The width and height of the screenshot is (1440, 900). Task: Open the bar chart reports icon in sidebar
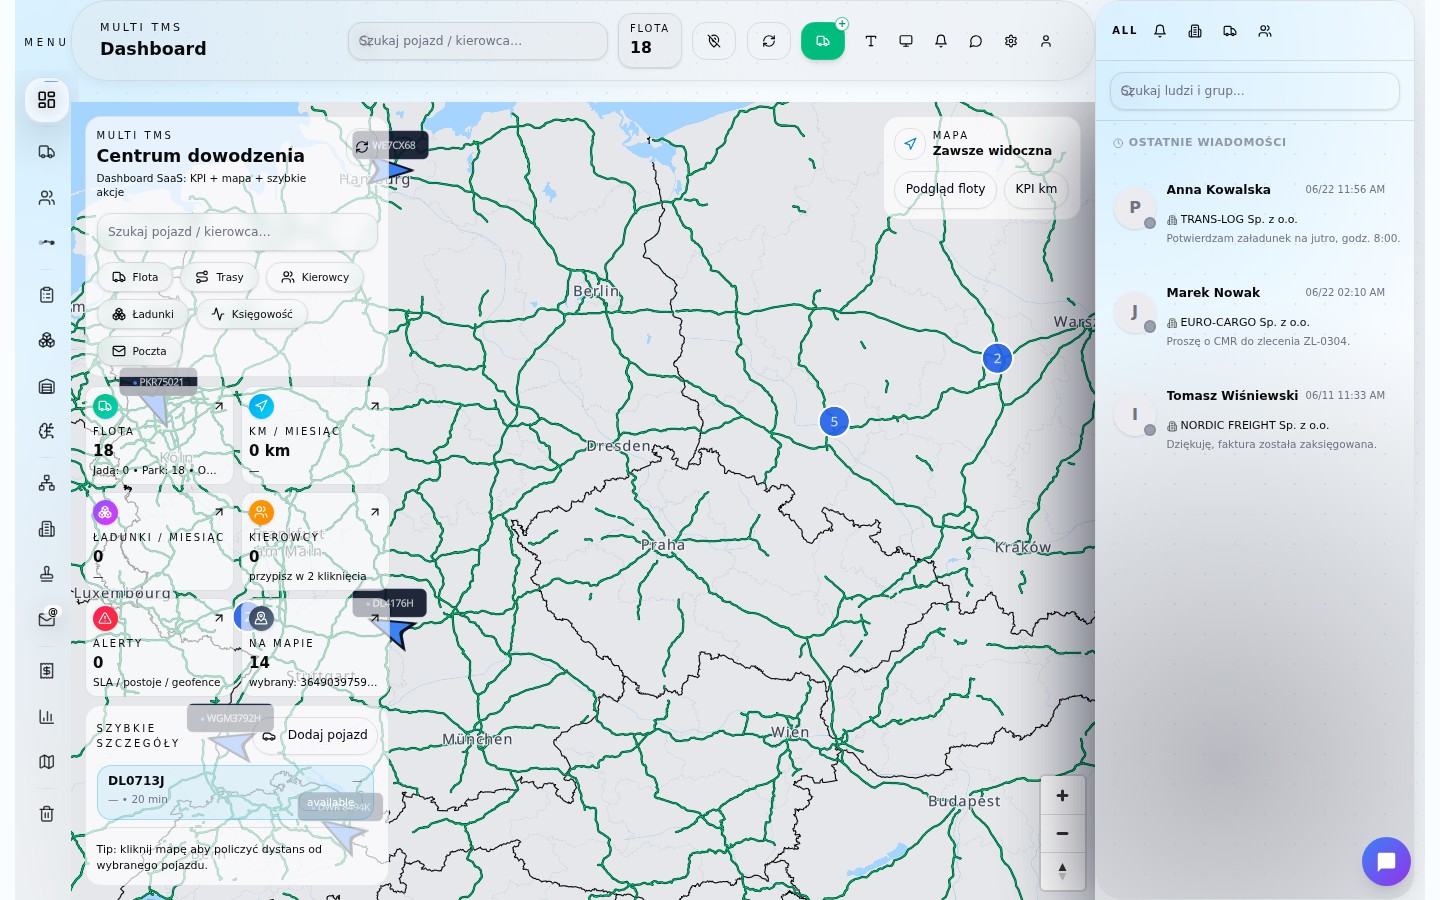click(46, 716)
